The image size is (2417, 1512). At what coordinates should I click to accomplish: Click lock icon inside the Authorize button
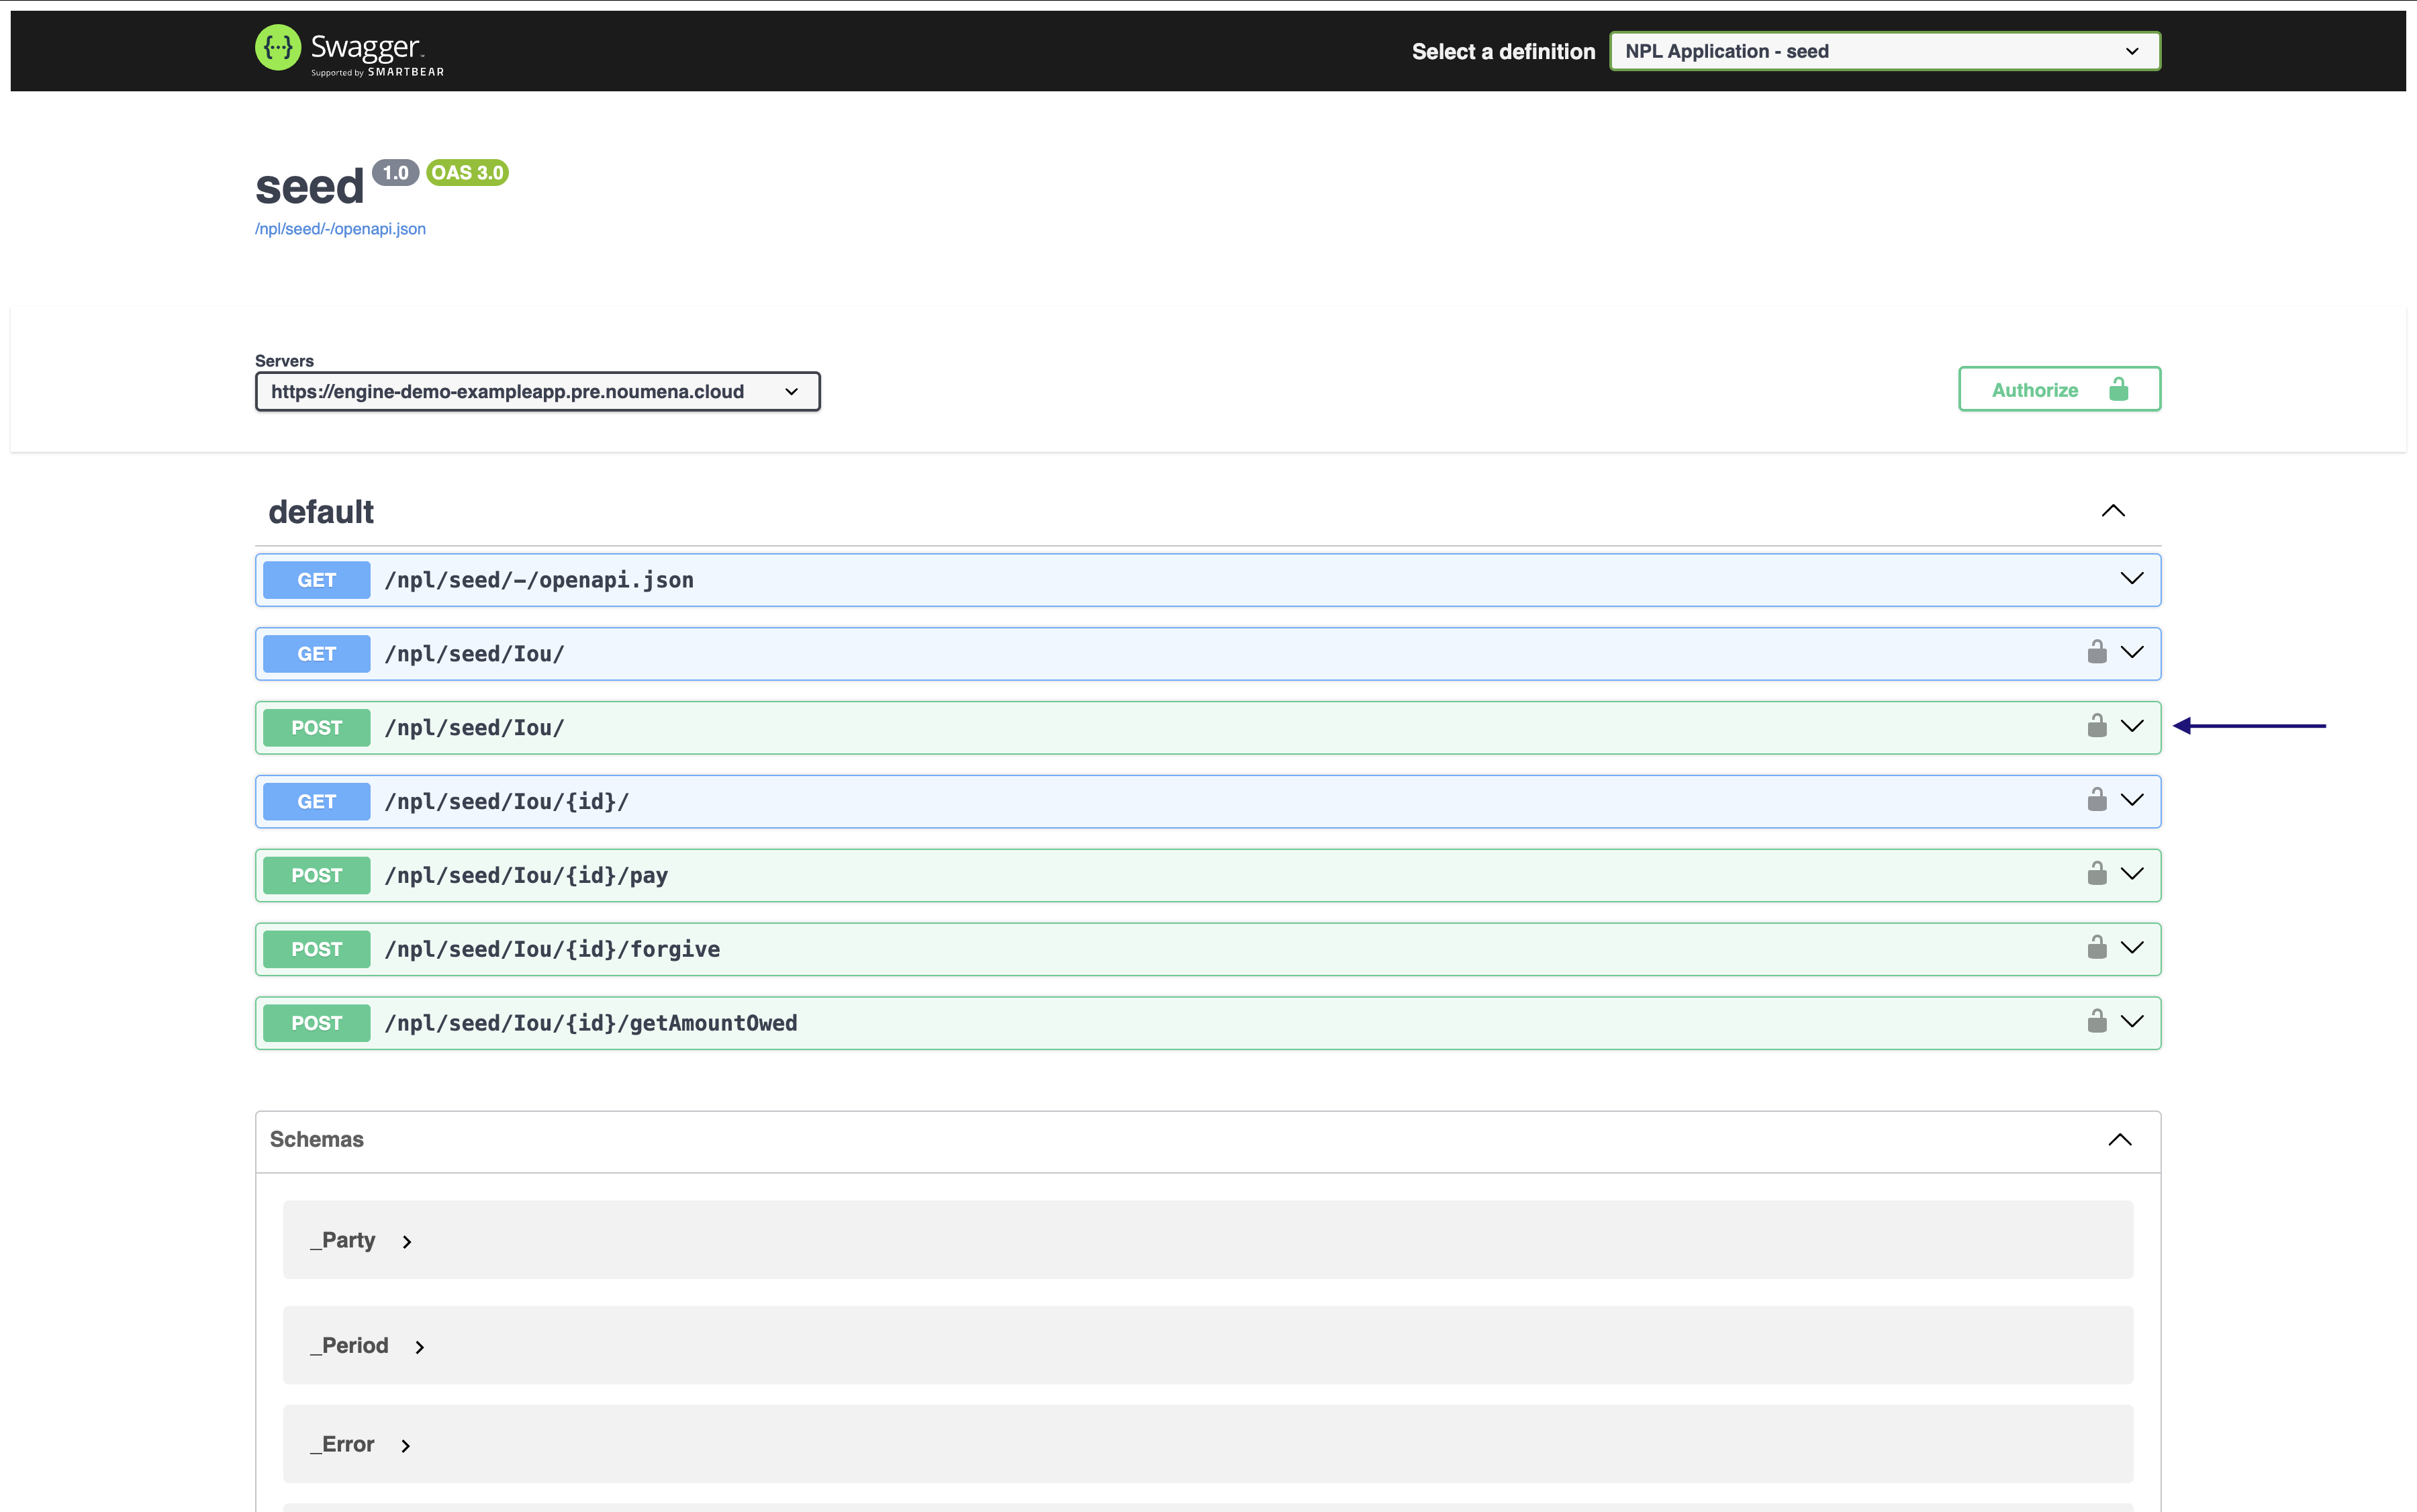[2118, 389]
